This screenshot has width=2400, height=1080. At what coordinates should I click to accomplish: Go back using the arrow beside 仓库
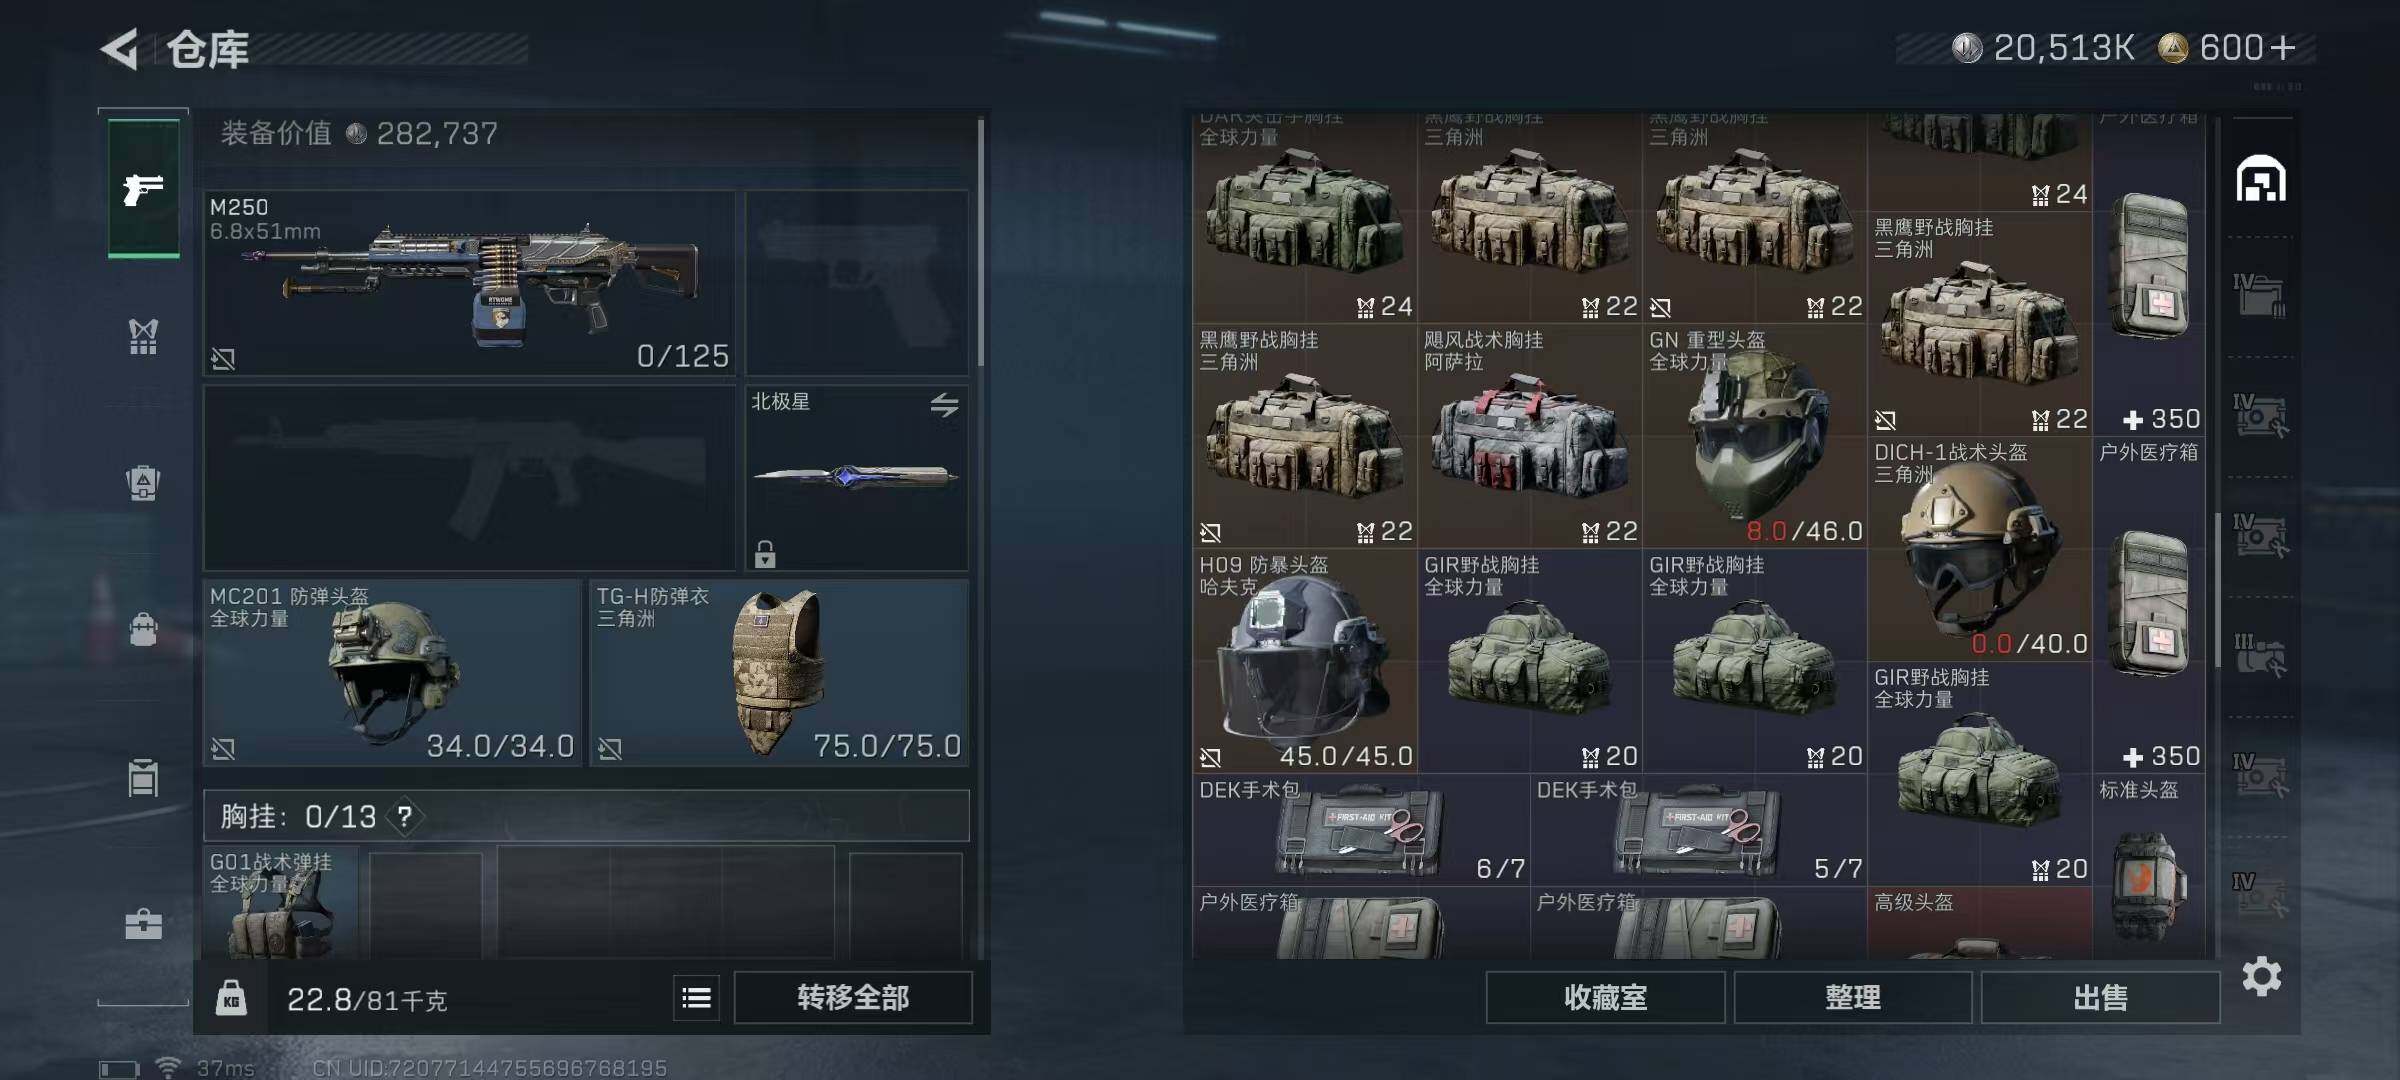coord(120,48)
